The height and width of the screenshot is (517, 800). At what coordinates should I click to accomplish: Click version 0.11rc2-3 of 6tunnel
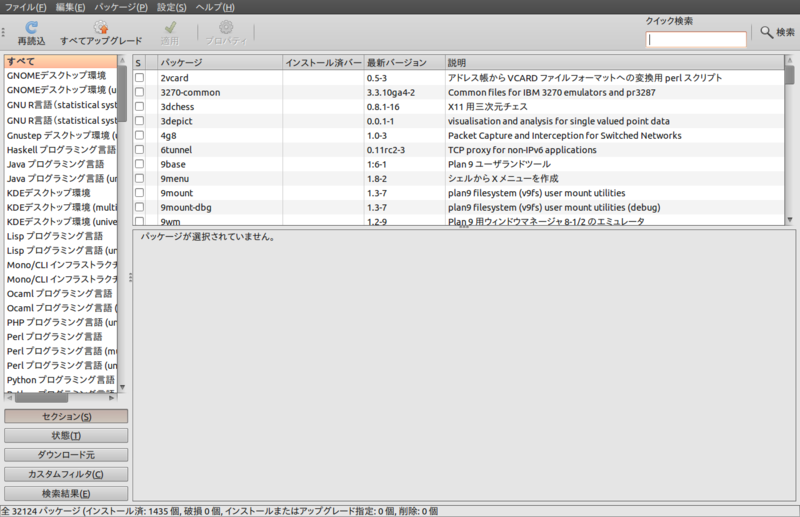tap(387, 150)
